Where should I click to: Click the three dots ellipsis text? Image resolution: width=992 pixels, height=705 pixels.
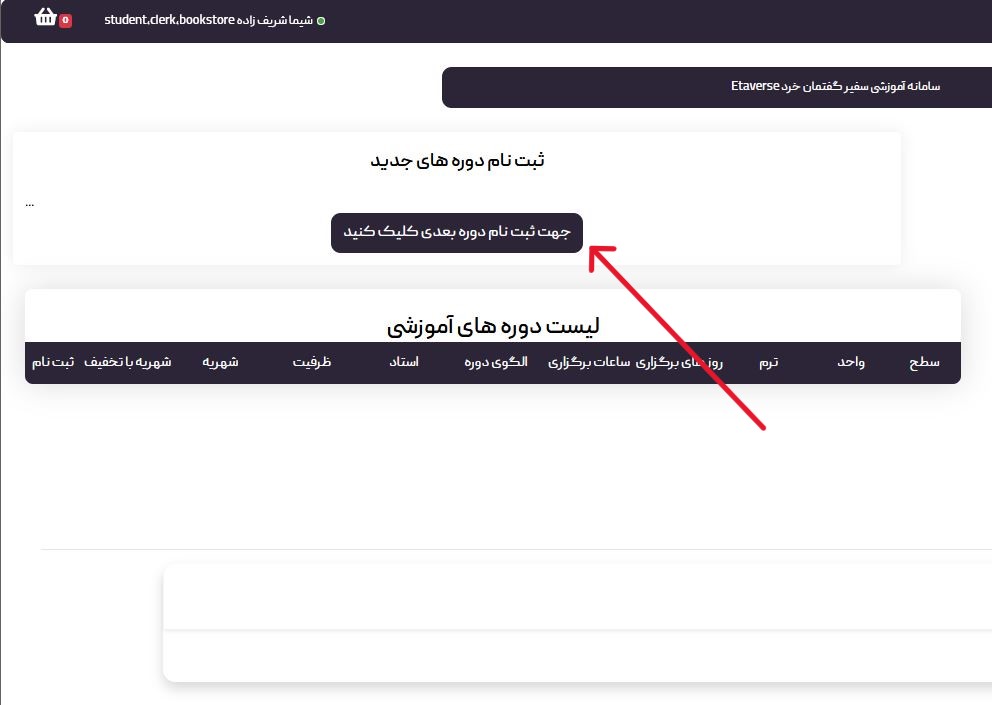click(x=30, y=203)
